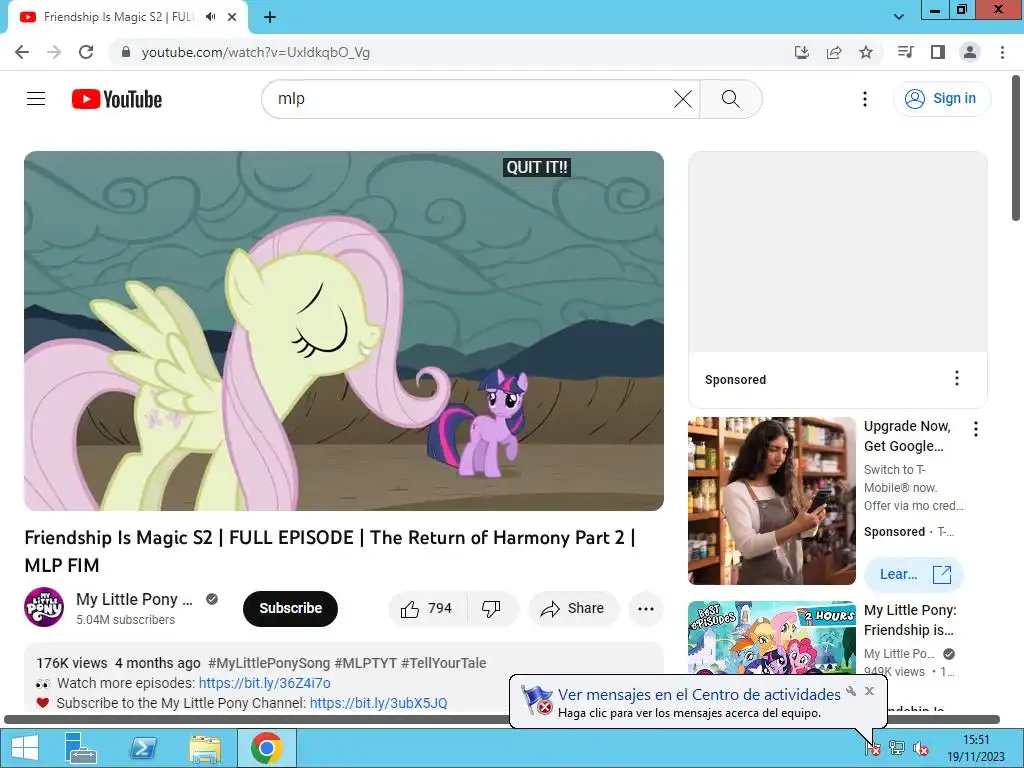Open the Chrome three-dot menu
The image size is (1024, 768).
pyautogui.click(x=1002, y=52)
